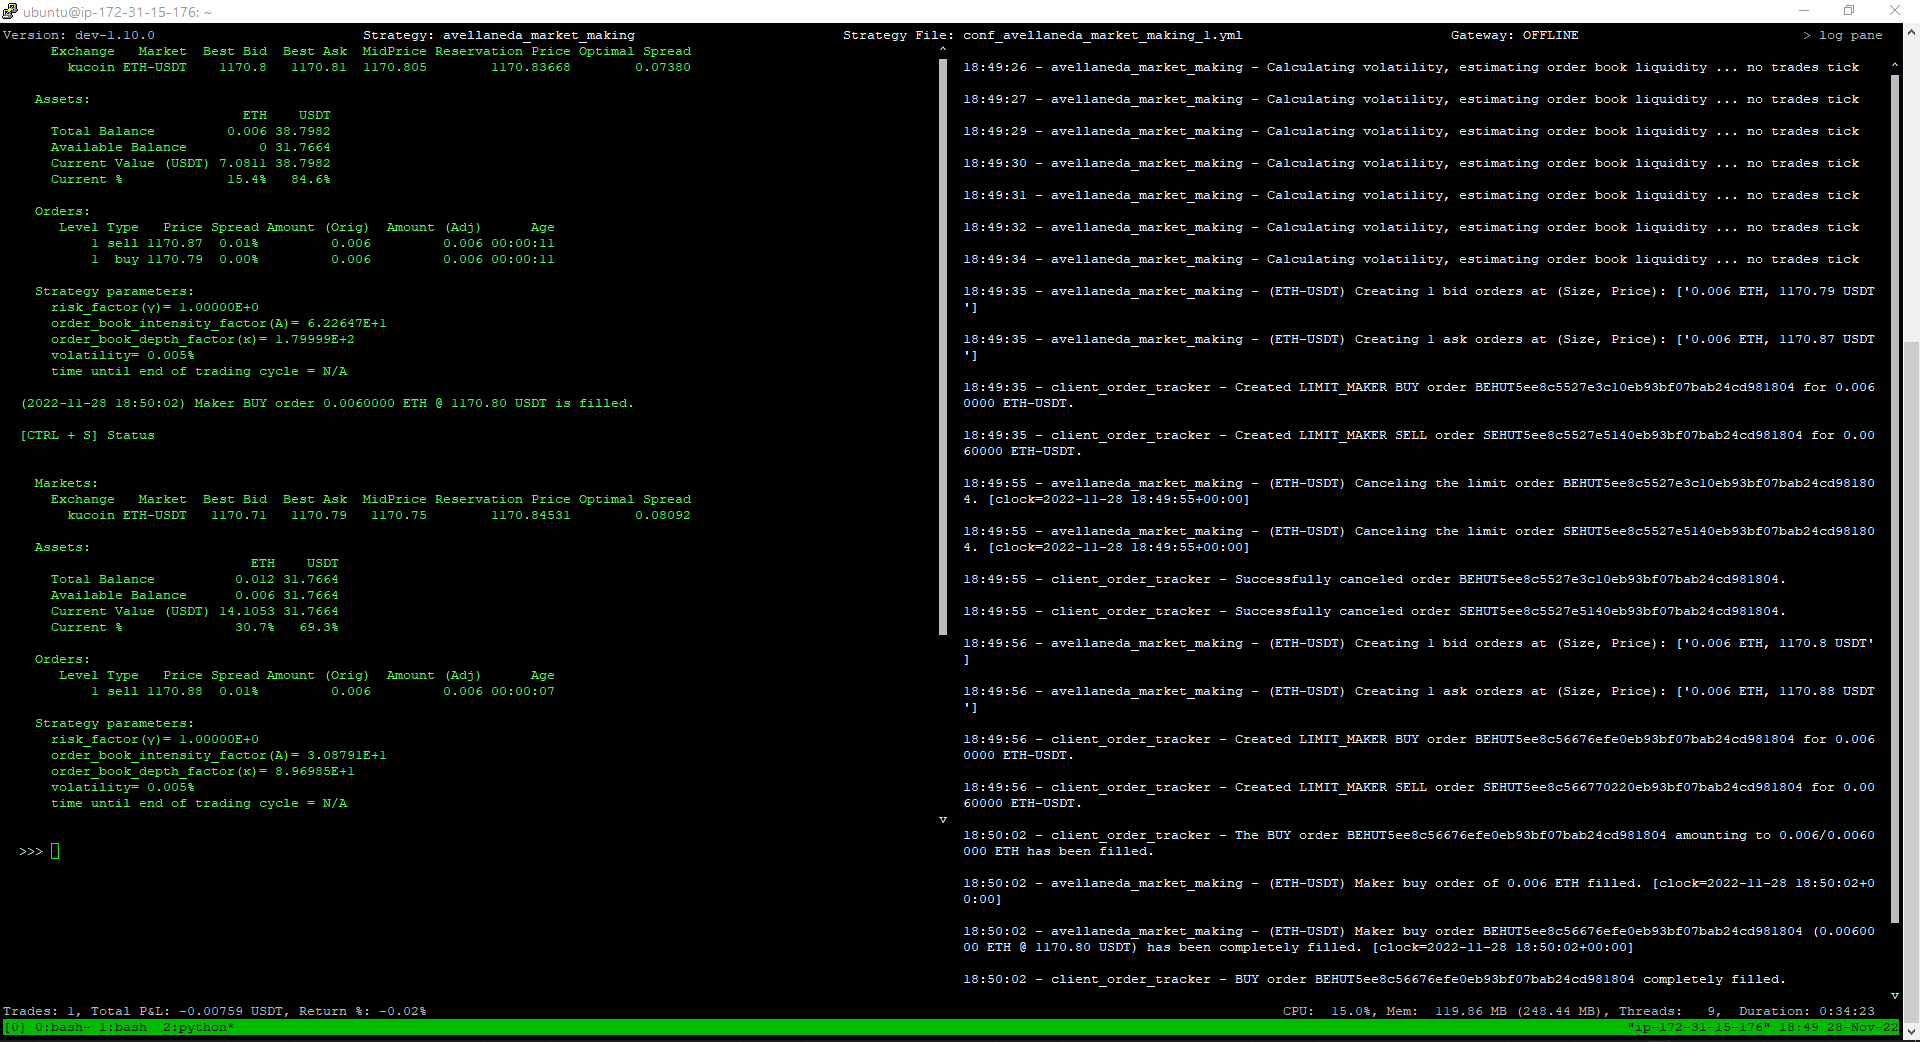Click 'Return %: -0.02%' in status bar
Image resolution: width=1920 pixels, height=1042 pixels.
[x=363, y=1012]
